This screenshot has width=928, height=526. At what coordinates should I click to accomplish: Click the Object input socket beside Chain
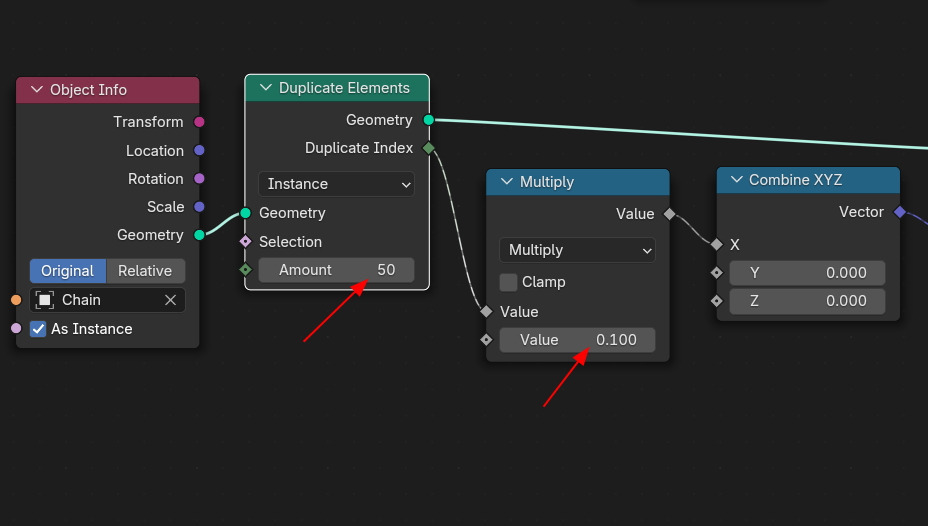tap(16, 300)
